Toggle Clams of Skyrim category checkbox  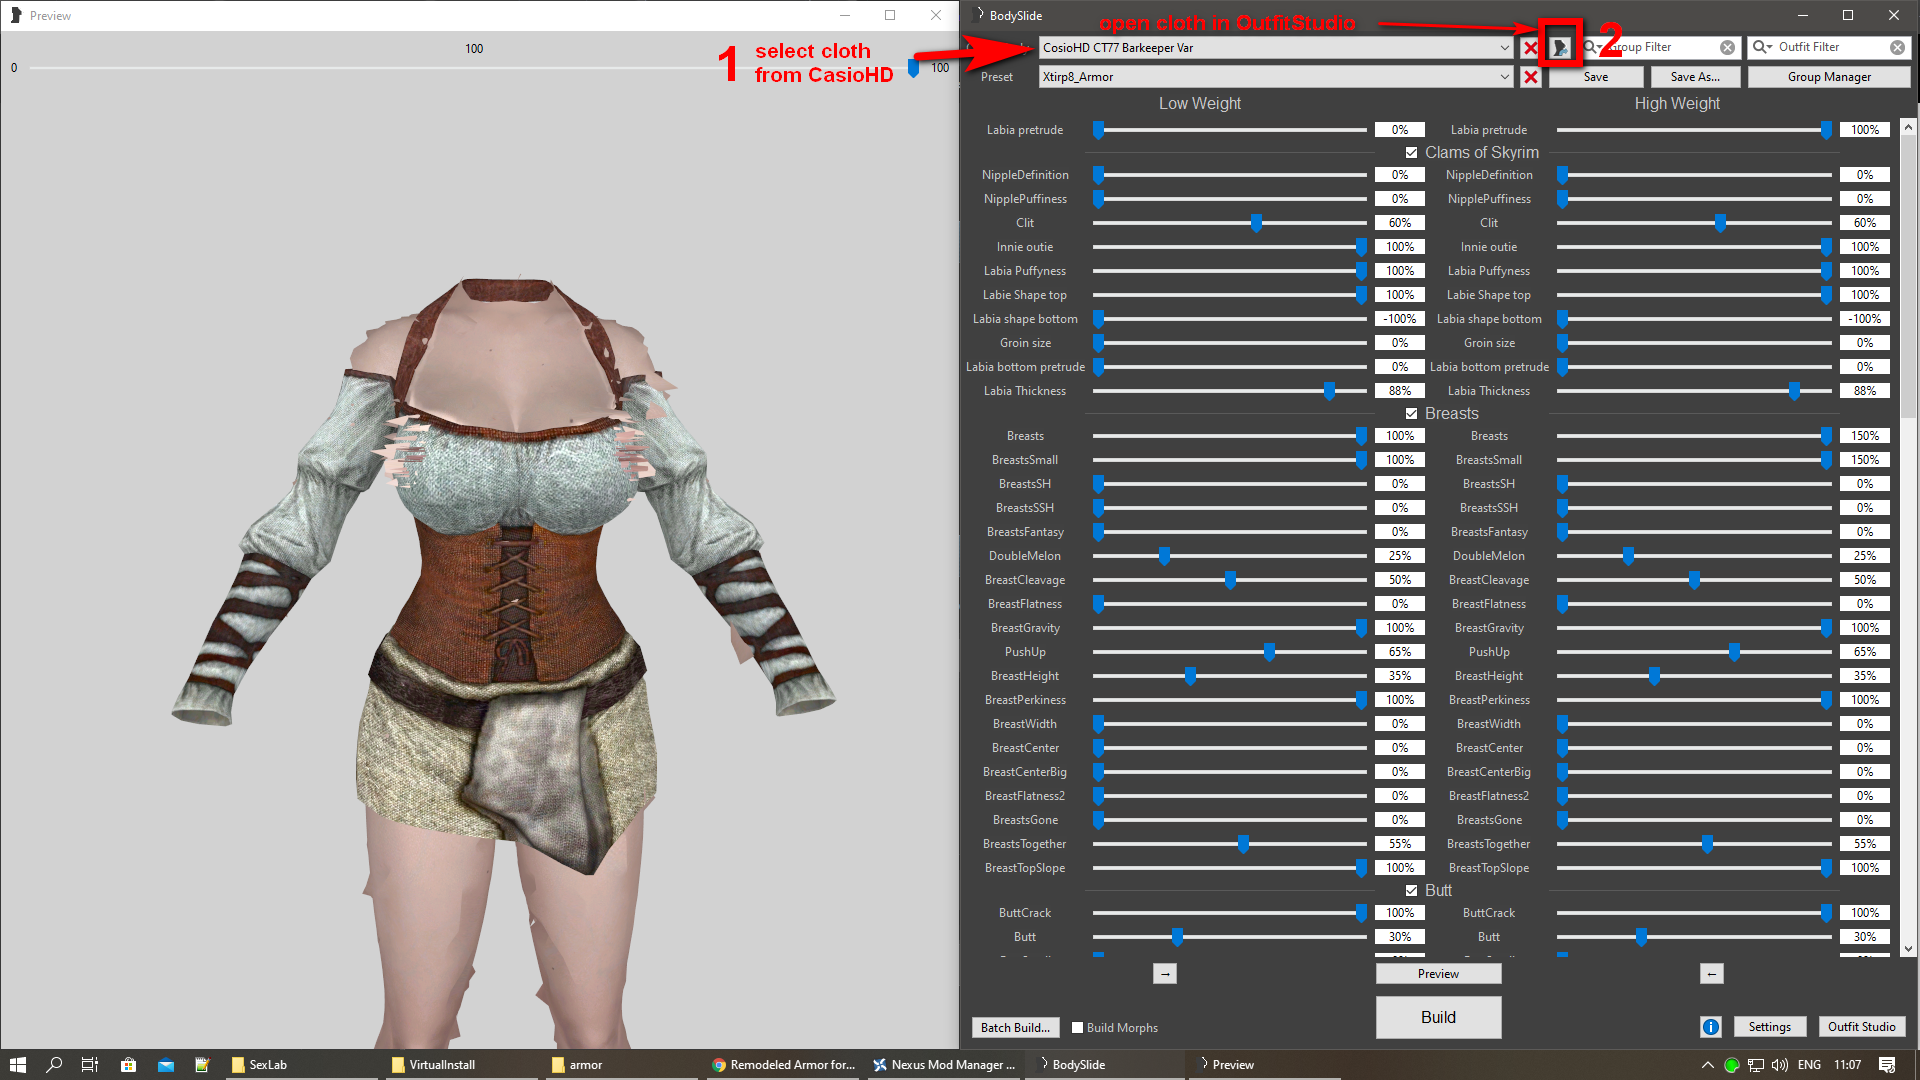[1411, 153]
